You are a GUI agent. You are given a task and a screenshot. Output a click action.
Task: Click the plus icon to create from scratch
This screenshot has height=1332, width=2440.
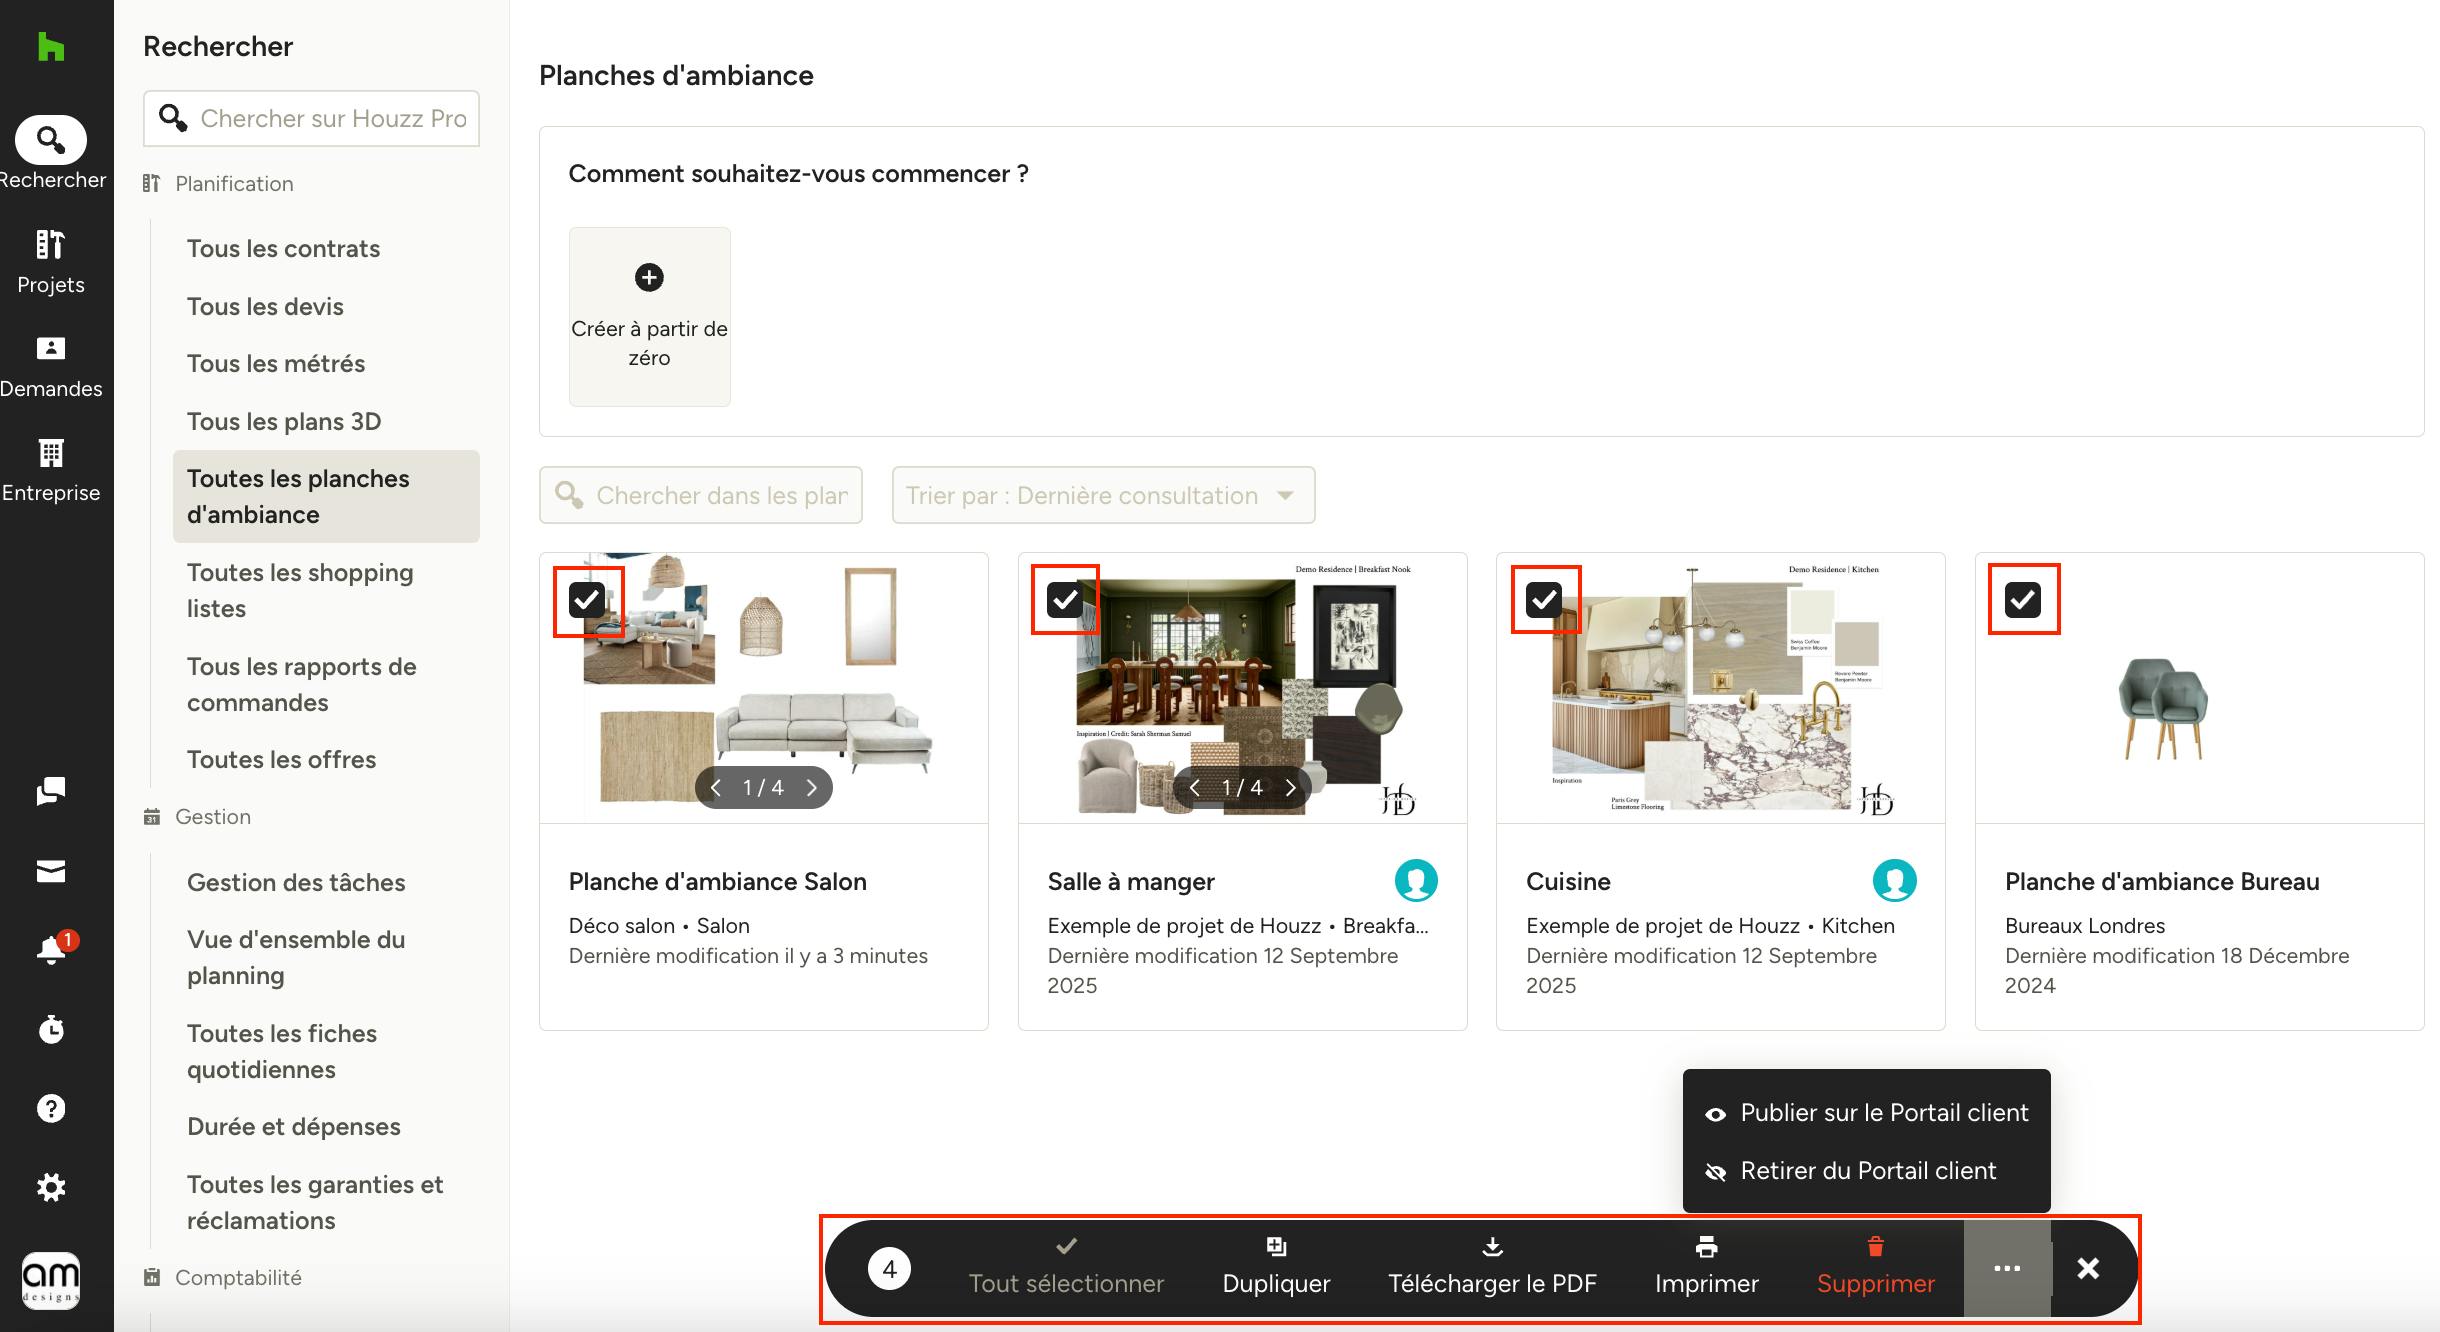(649, 277)
